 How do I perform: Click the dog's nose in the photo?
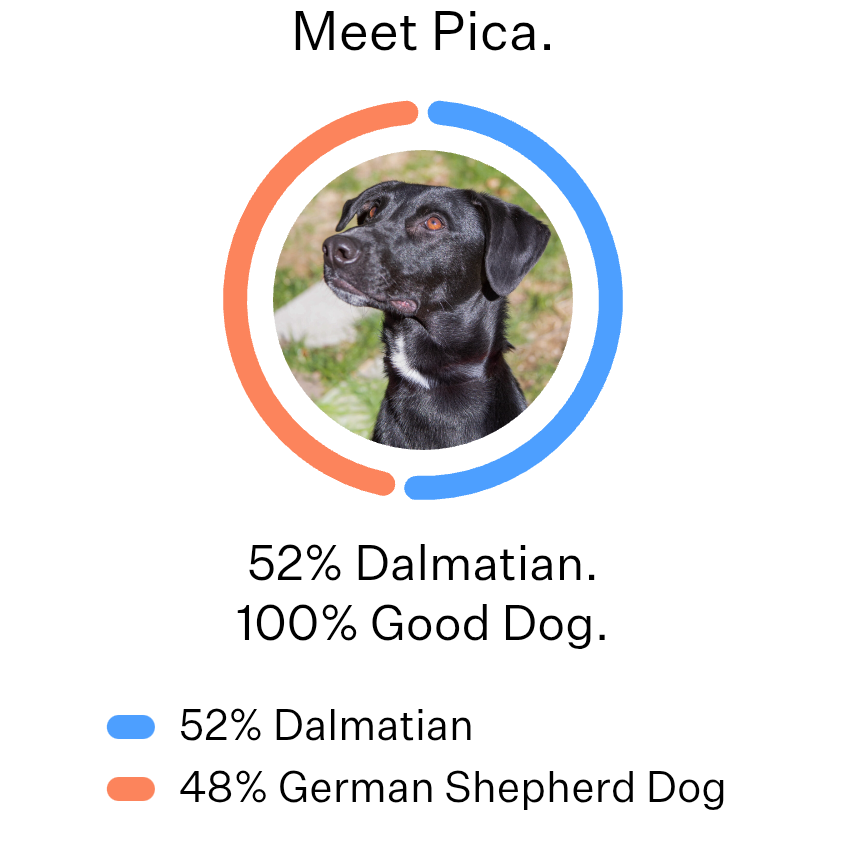[x=342, y=249]
